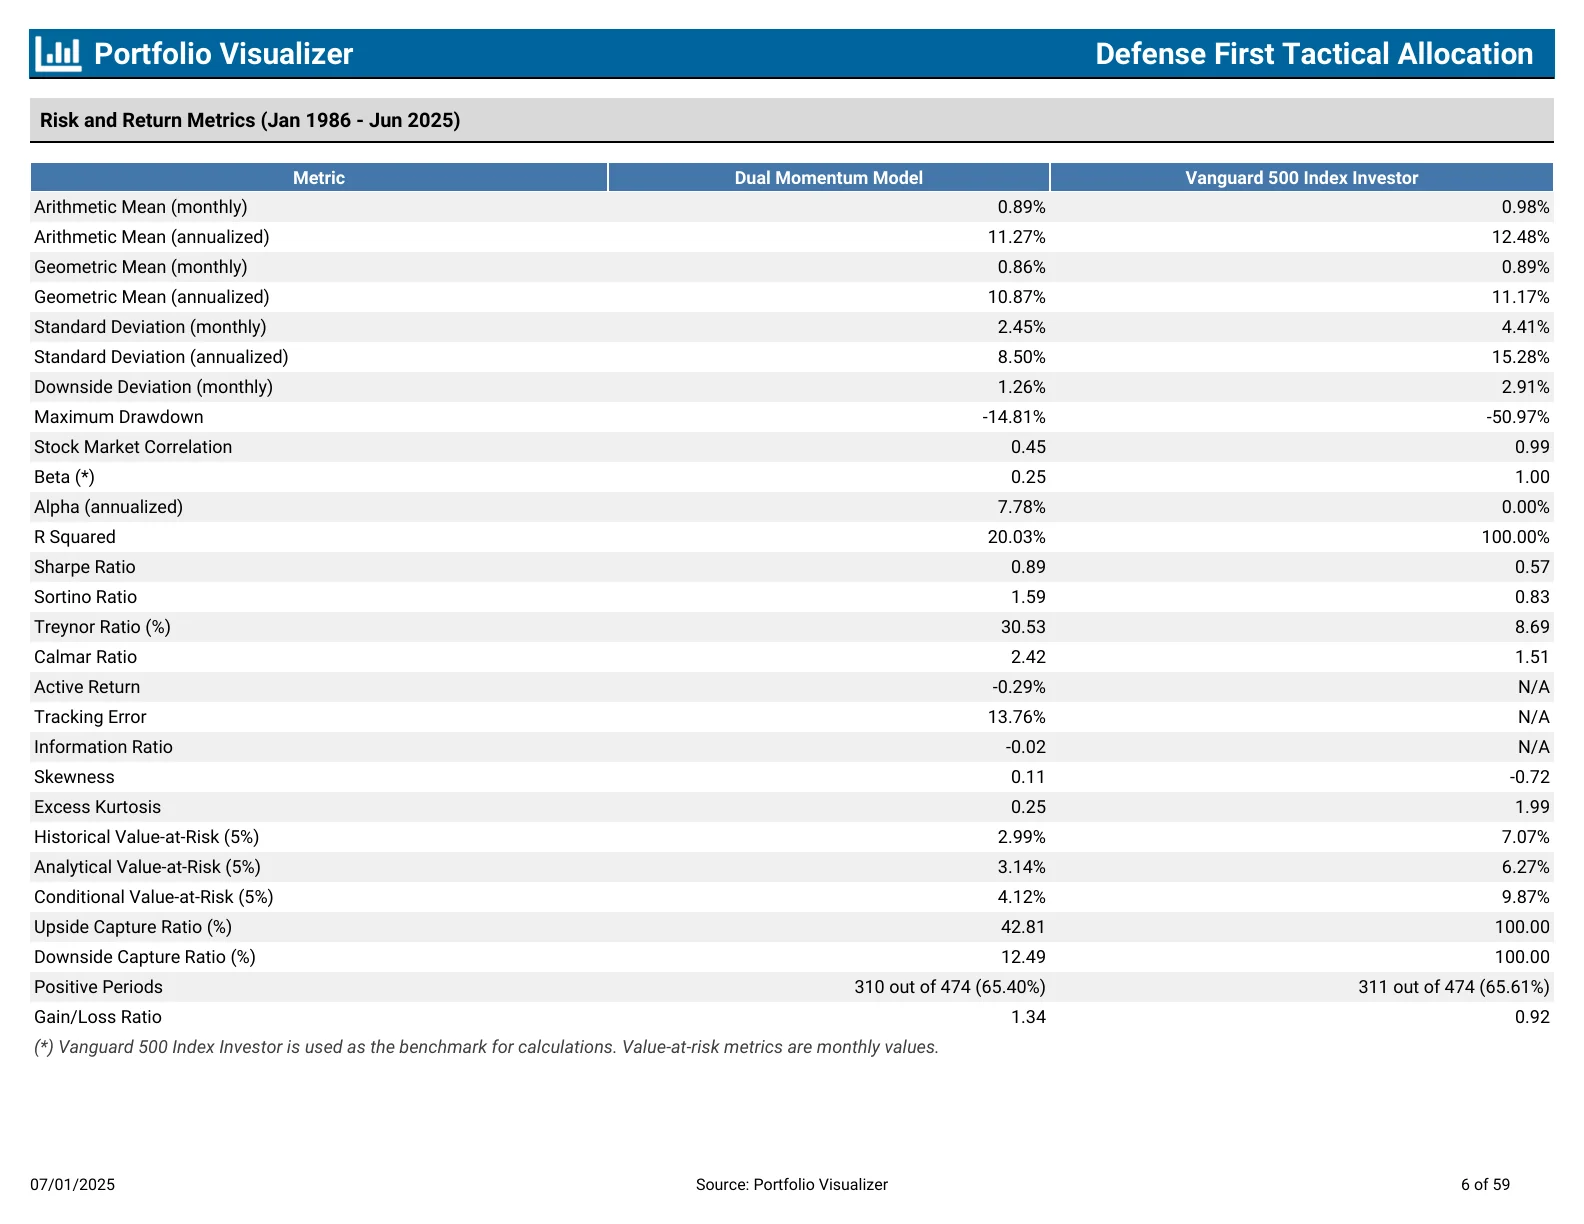Select the Tracking Error row label
The height and width of the screenshot is (1224, 1584).
(90, 717)
